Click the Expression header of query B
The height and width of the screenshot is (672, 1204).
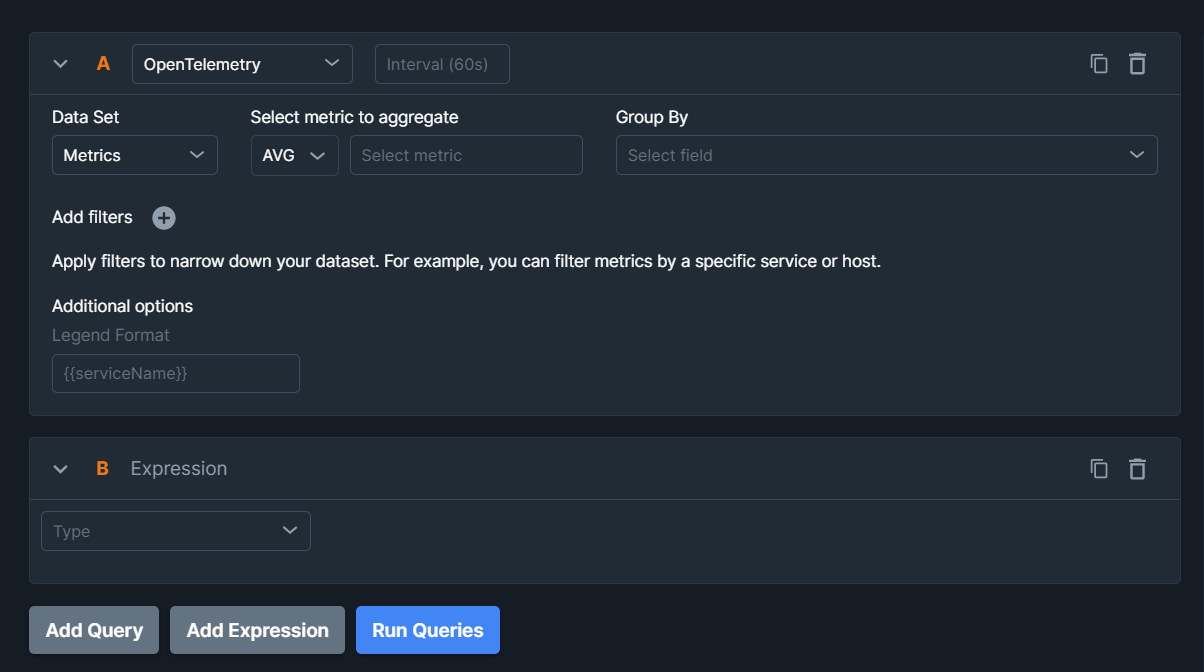click(x=179, y=468)
